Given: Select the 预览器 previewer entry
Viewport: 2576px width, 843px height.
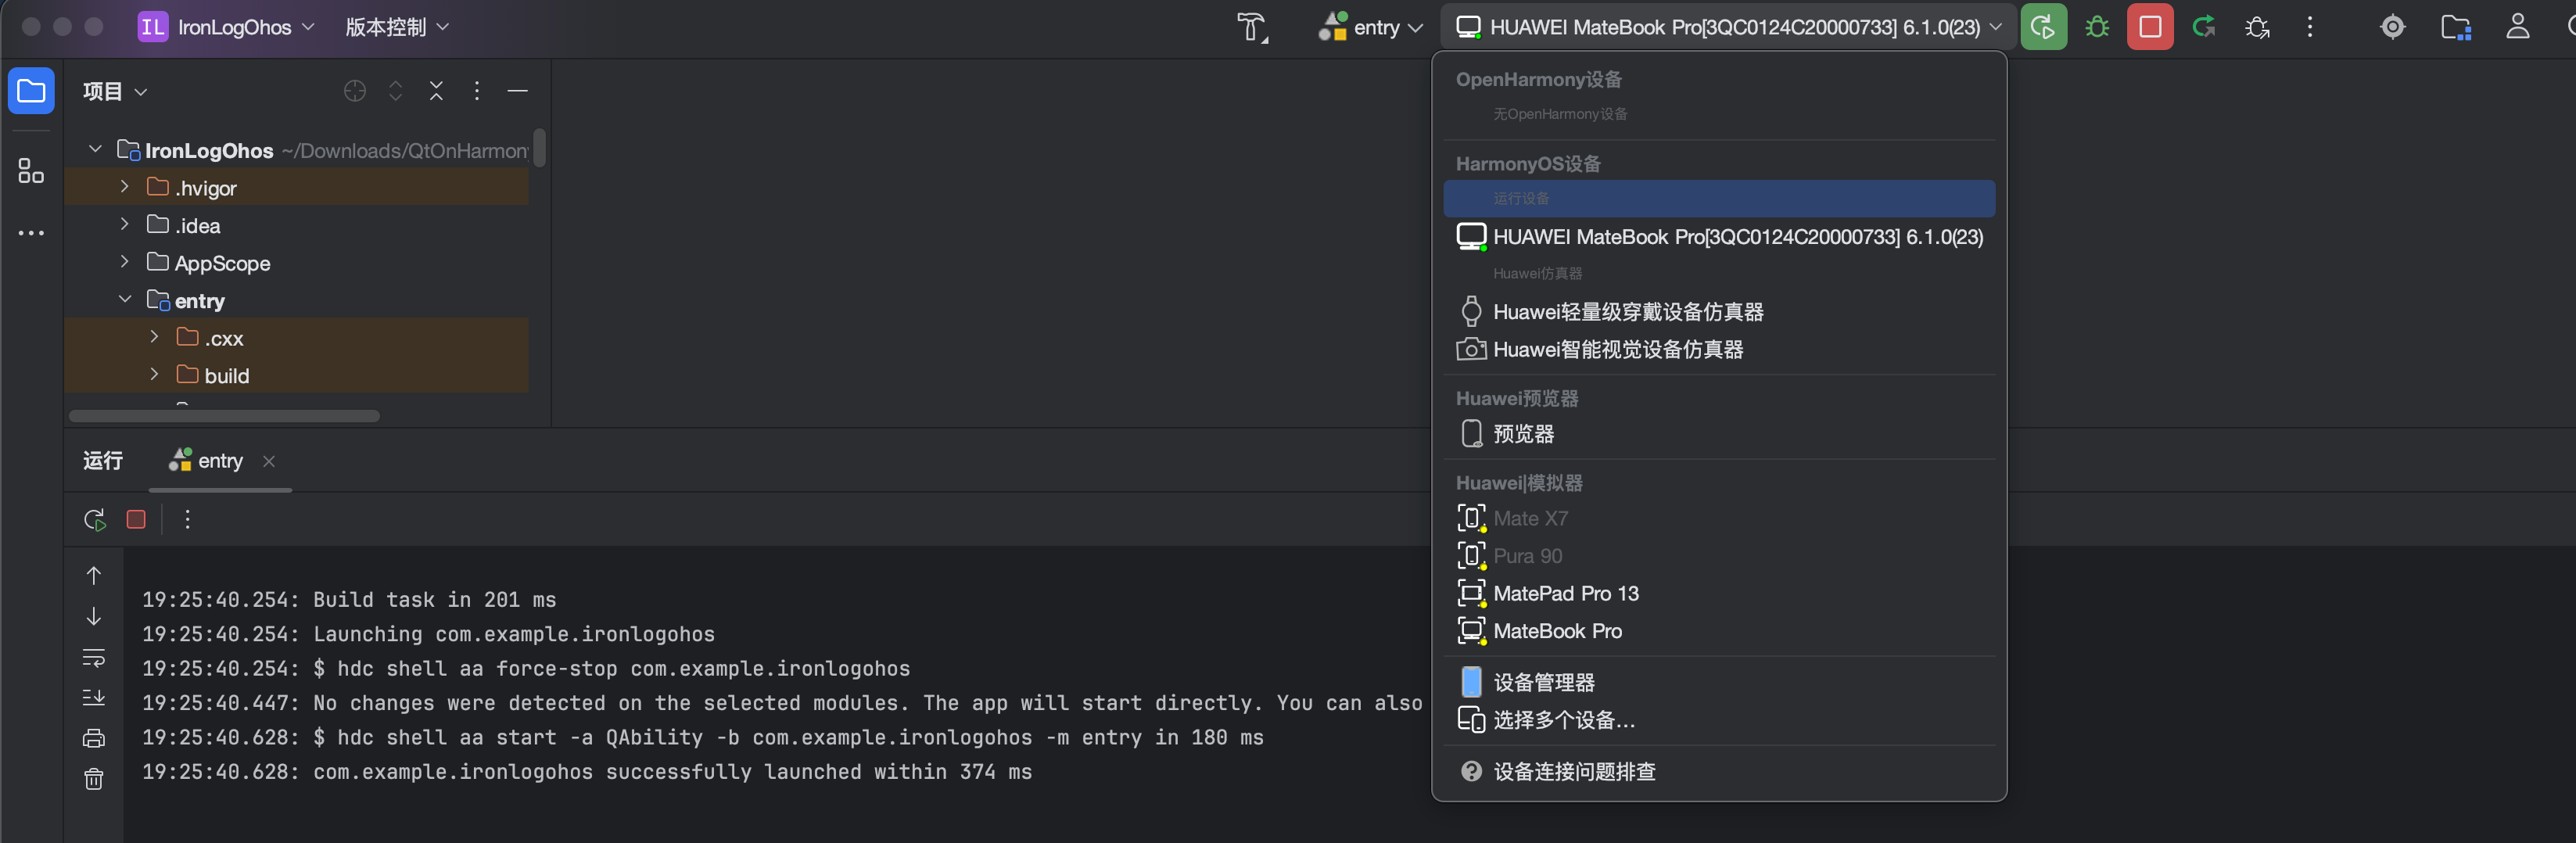Looking at the screenshot, I should tap(1719, 434).
